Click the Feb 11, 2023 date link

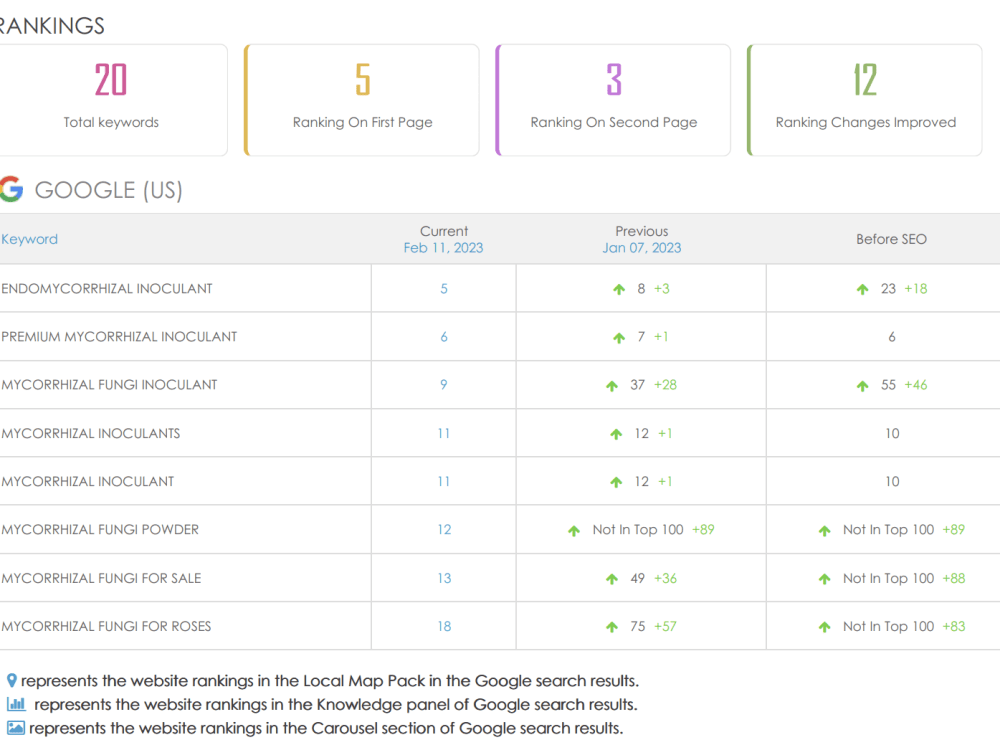point(444,247)
